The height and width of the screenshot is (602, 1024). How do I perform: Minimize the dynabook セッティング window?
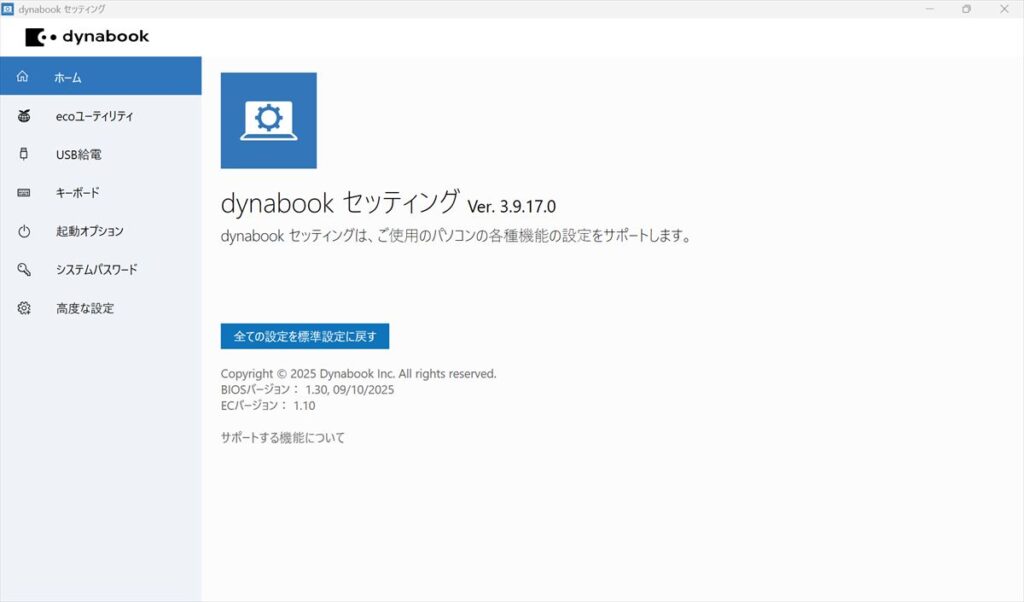click(929, 9)
